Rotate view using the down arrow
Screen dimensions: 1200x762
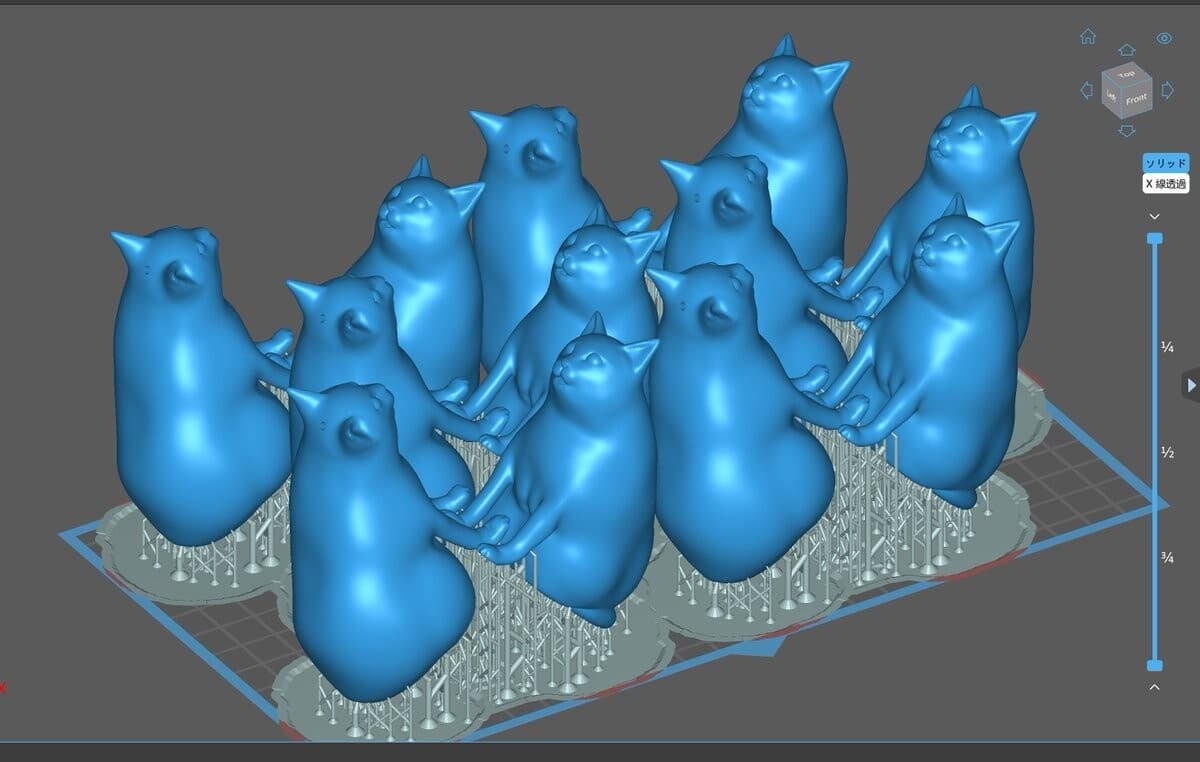pyautogui.click(x=1127, y=131)
